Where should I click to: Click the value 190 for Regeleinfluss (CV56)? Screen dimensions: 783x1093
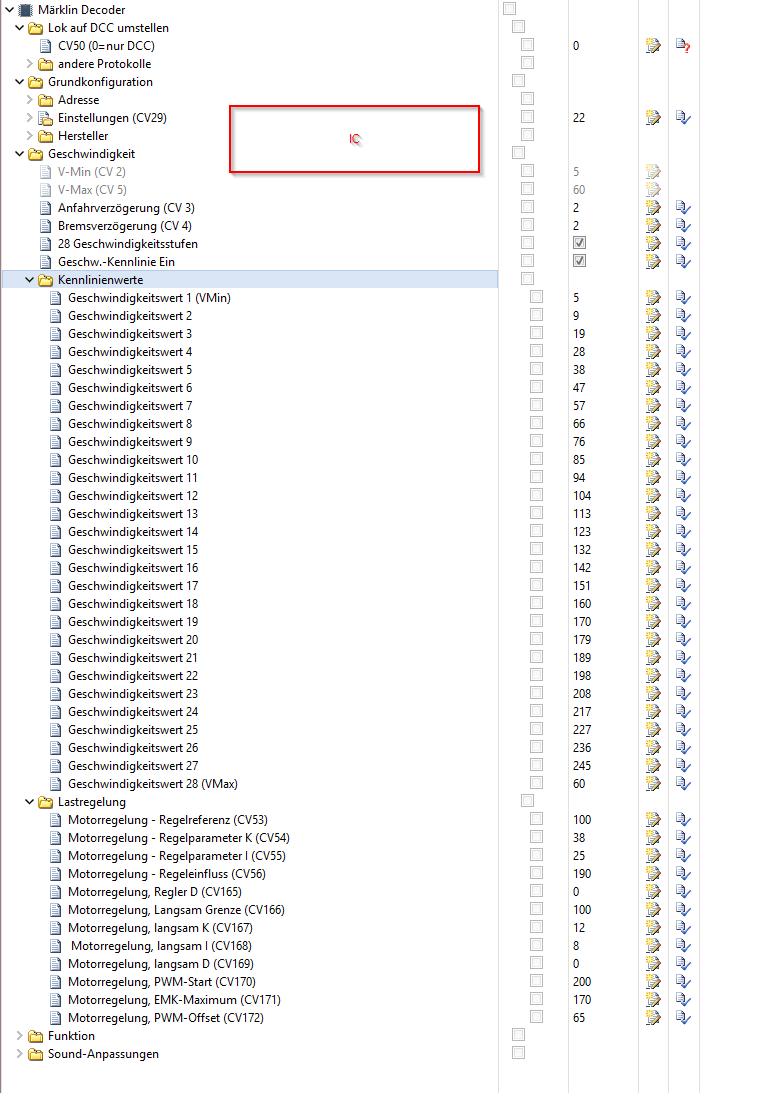(582, 874)
